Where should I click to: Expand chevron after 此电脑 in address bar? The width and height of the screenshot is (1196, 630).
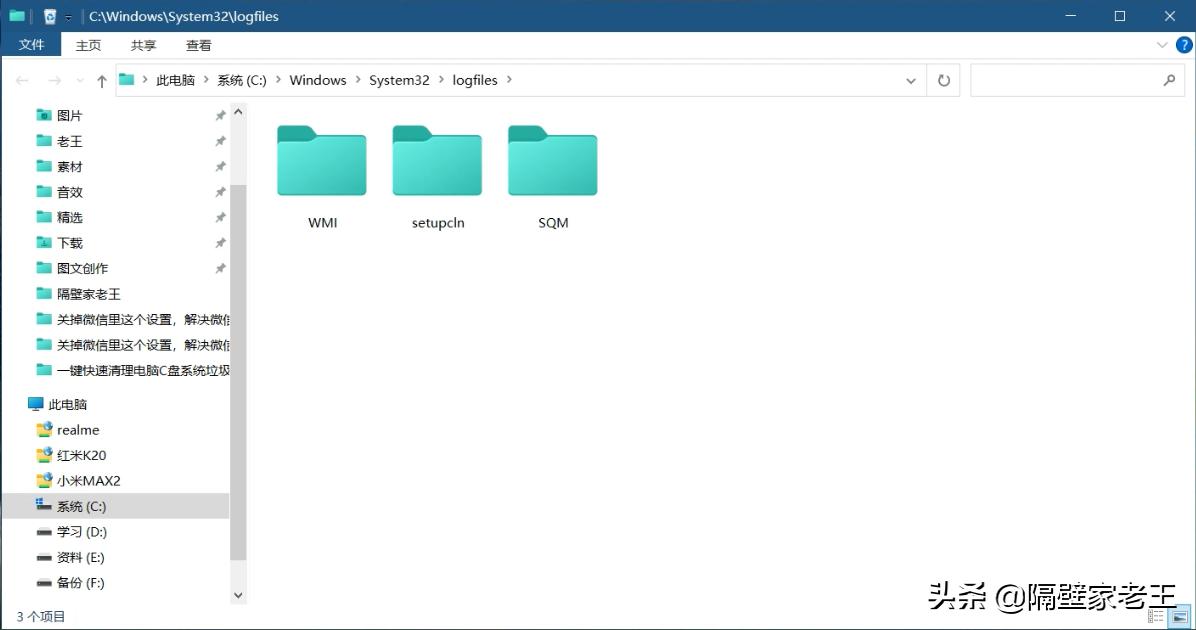[206, 79]
